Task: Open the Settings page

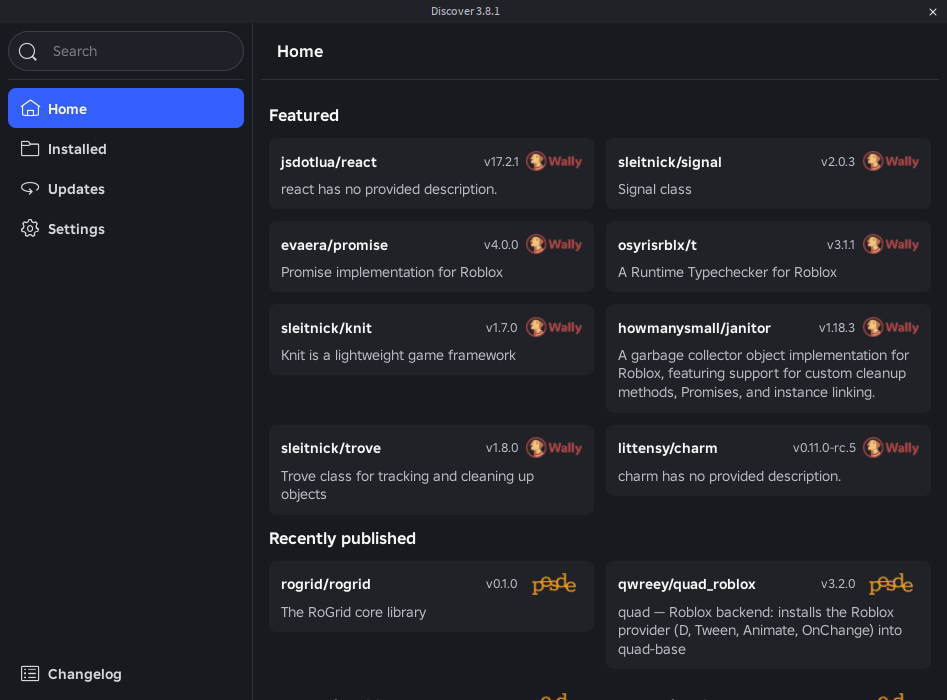Action: click(x=126, y=228)
